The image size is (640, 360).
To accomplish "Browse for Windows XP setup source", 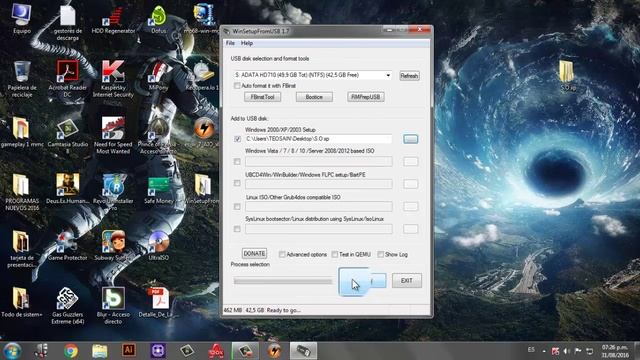I will point(411,139).
